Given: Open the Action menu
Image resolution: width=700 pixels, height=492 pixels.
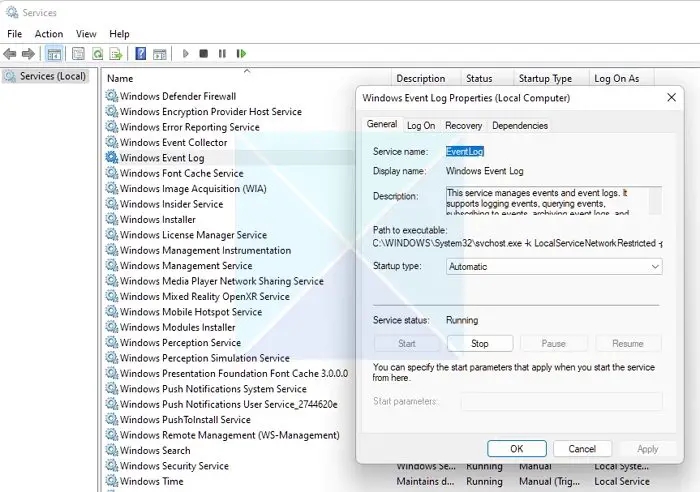Looking at the screenshot, I should 49,34.
